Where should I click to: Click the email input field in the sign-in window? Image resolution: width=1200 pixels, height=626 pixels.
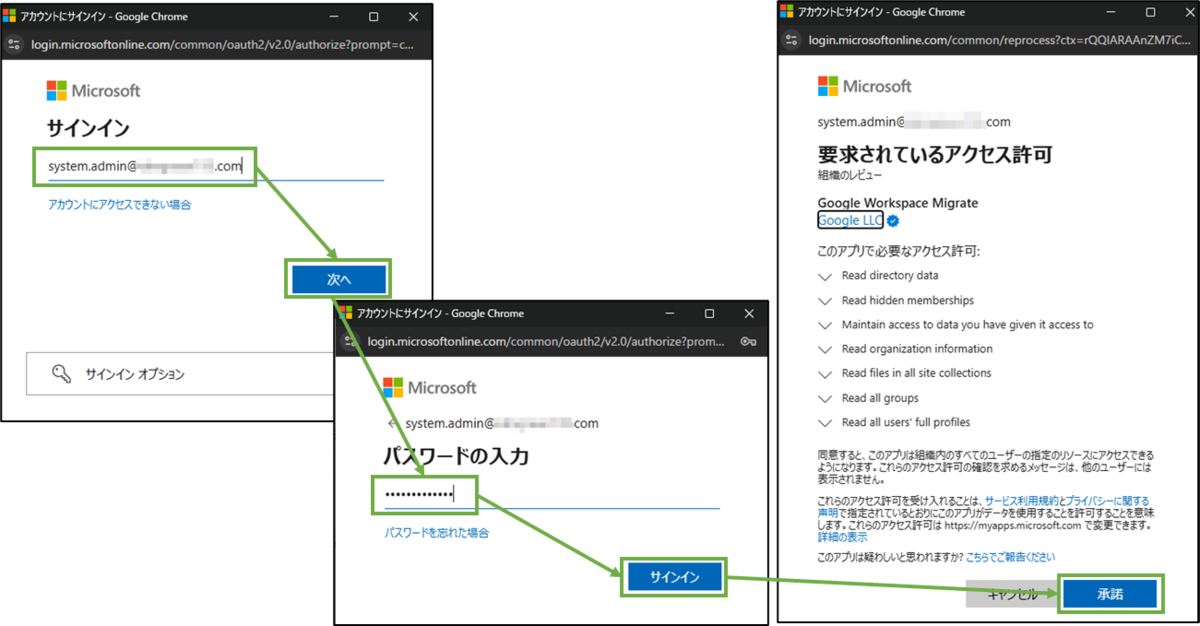pos(214,166)
